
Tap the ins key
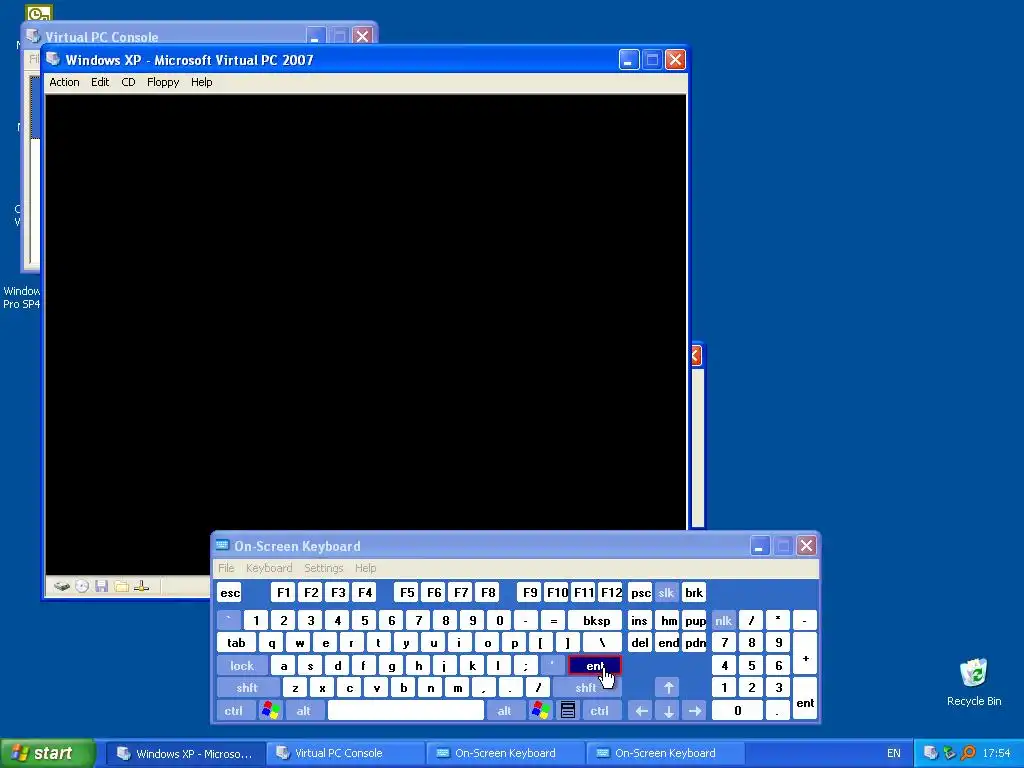(x=640, y=620)
